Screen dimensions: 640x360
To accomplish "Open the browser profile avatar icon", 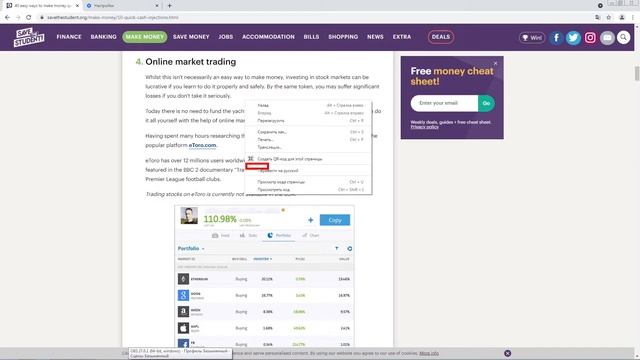I will click(x=622, y=17).
